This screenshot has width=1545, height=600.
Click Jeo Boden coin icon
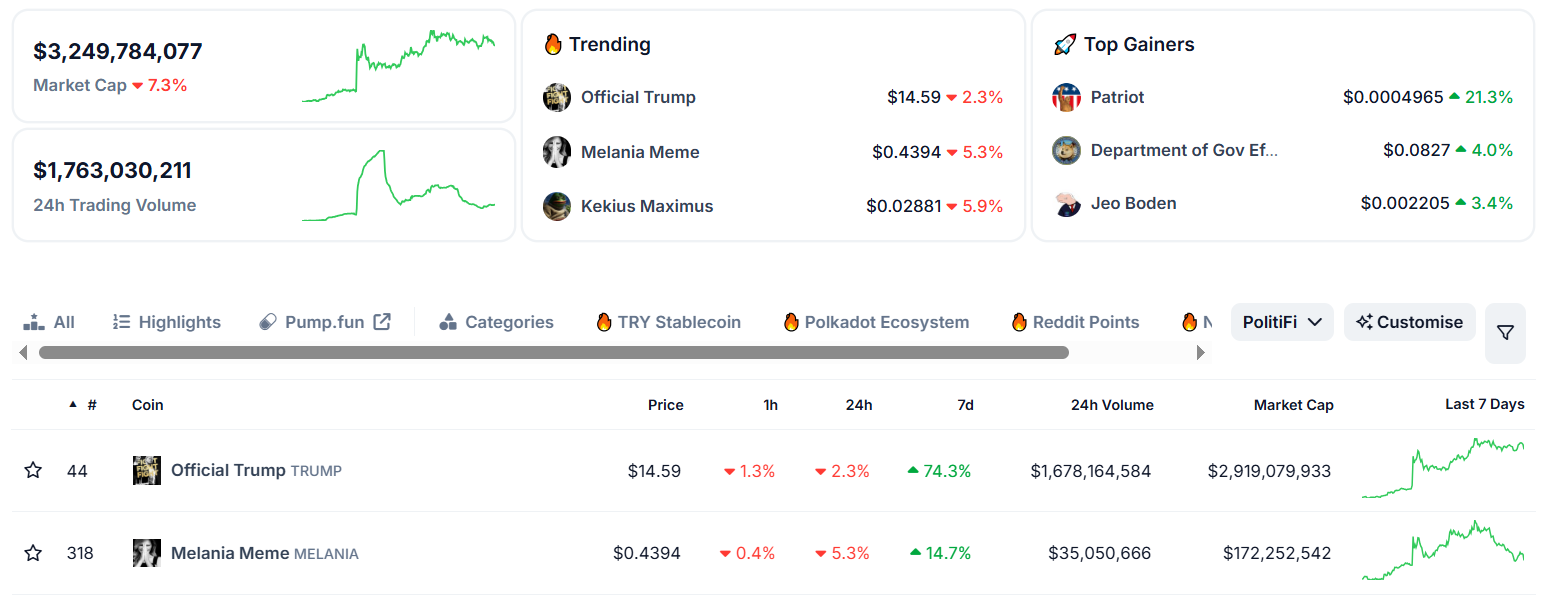coord(1067,203)
